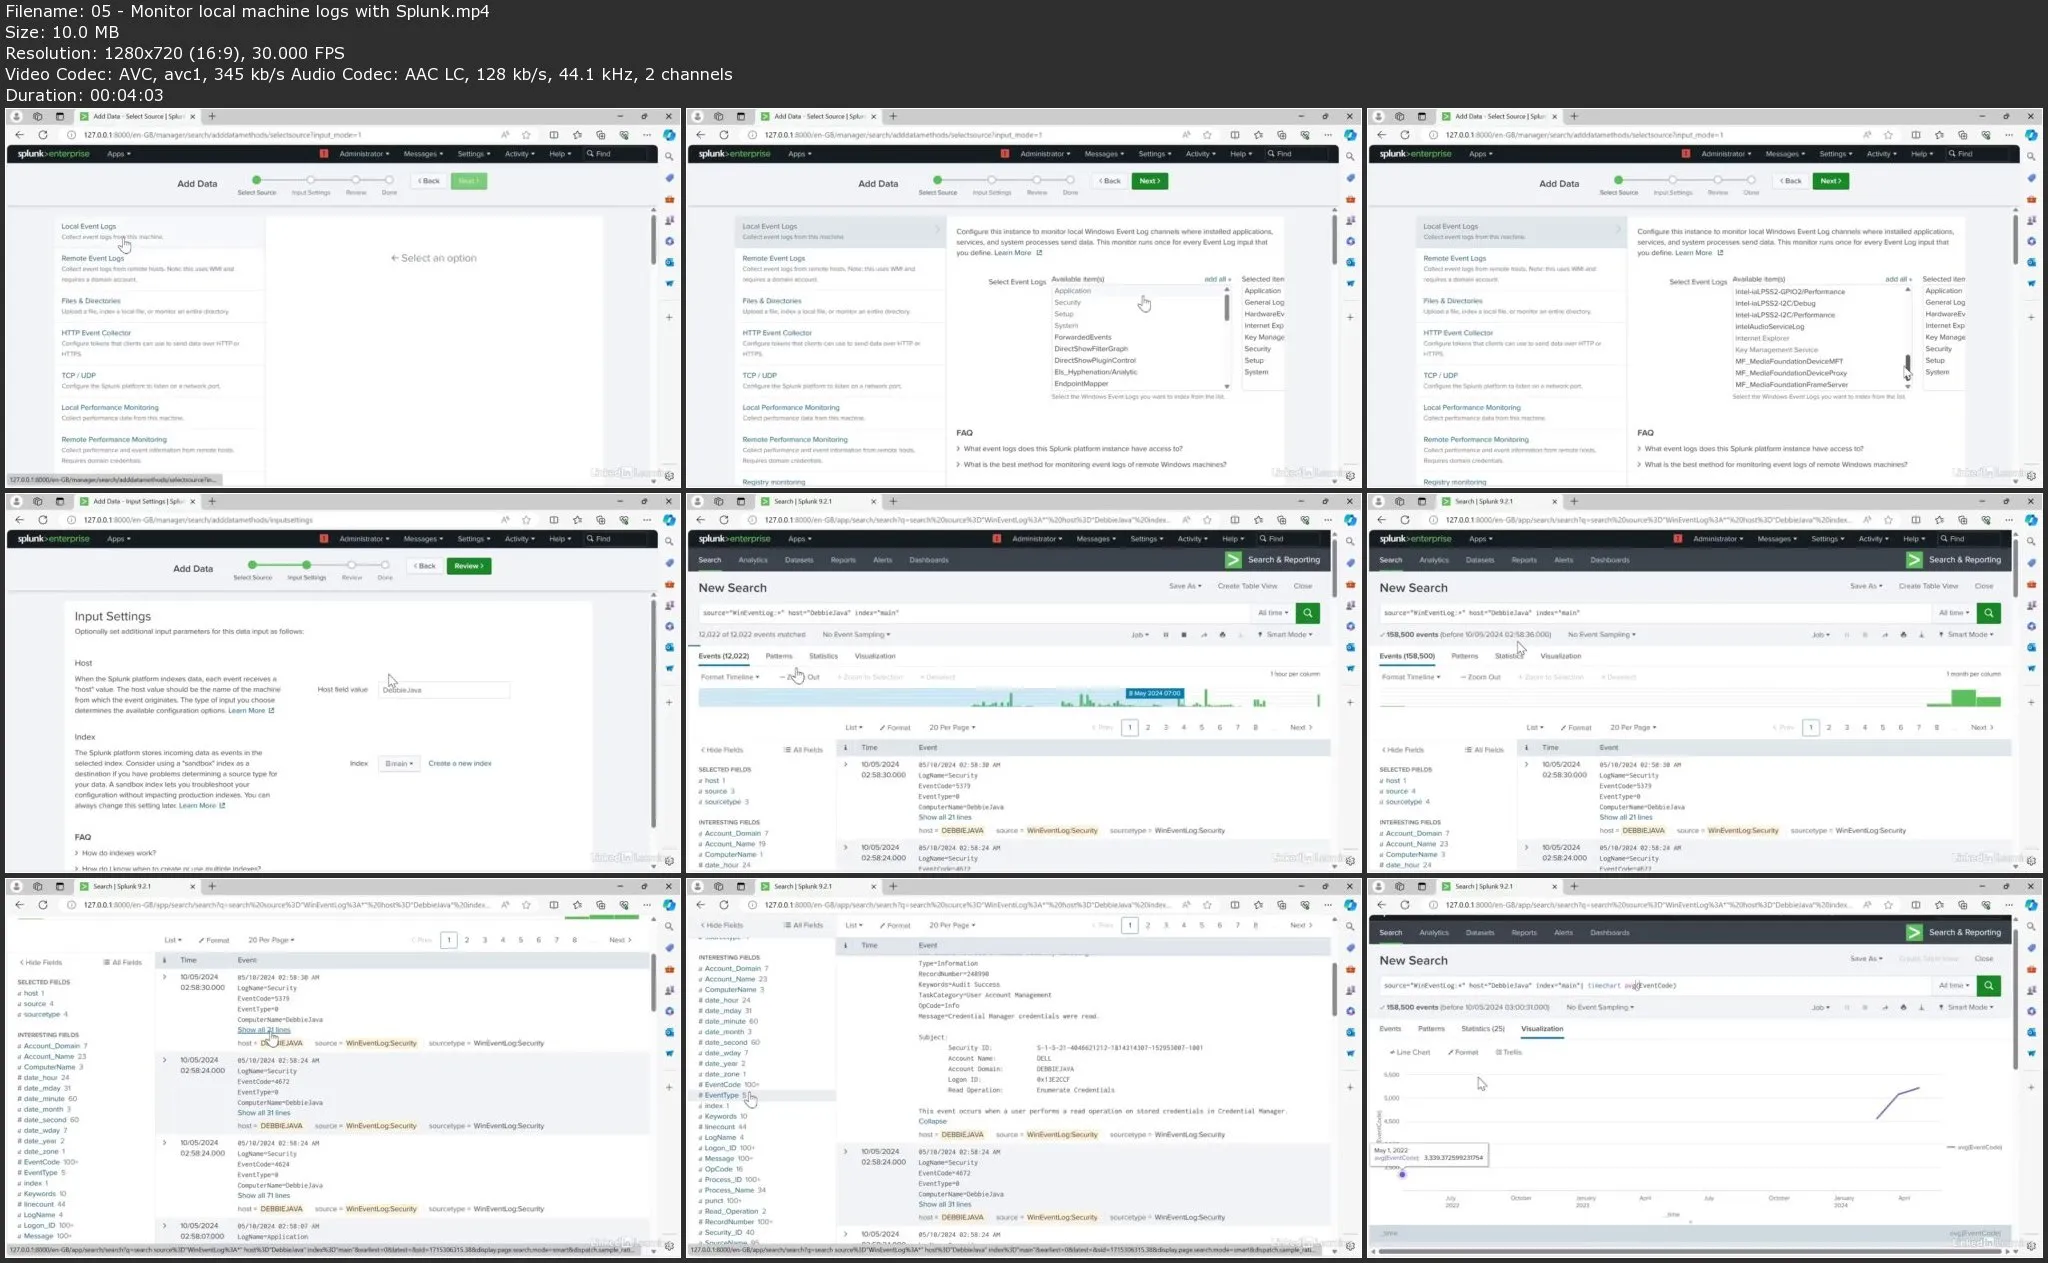This screenshot has width=2048, height=1263.
Task: Open Format Timeline dropdown in 12,022-events frame
Action: click(730, 677)
